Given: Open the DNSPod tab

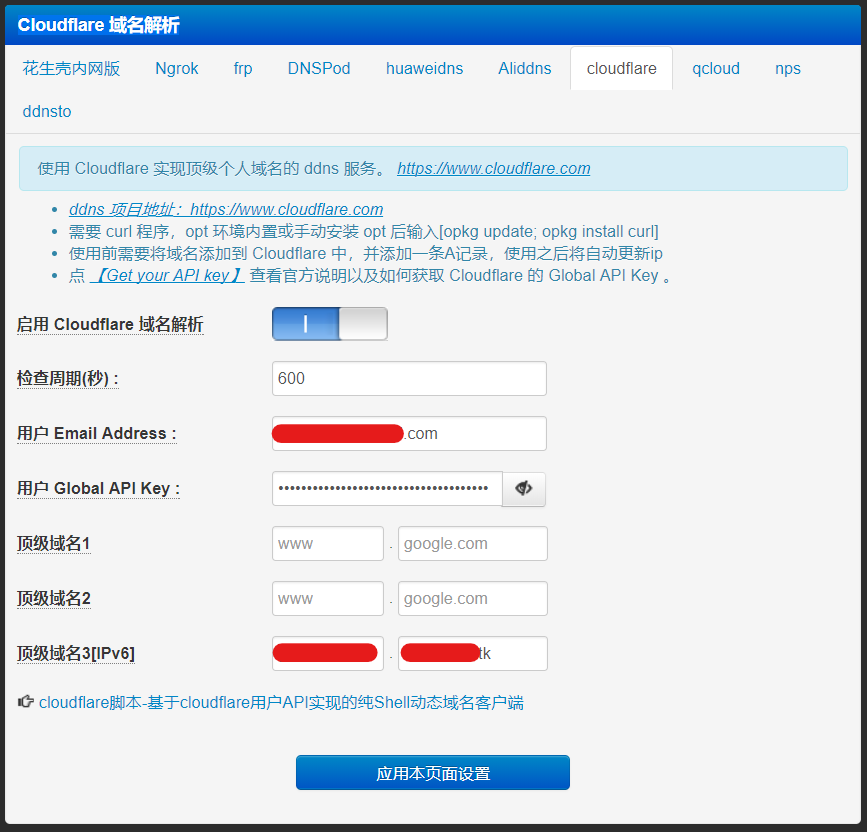Looking at the screenshot, I should (x=319, y=69).
